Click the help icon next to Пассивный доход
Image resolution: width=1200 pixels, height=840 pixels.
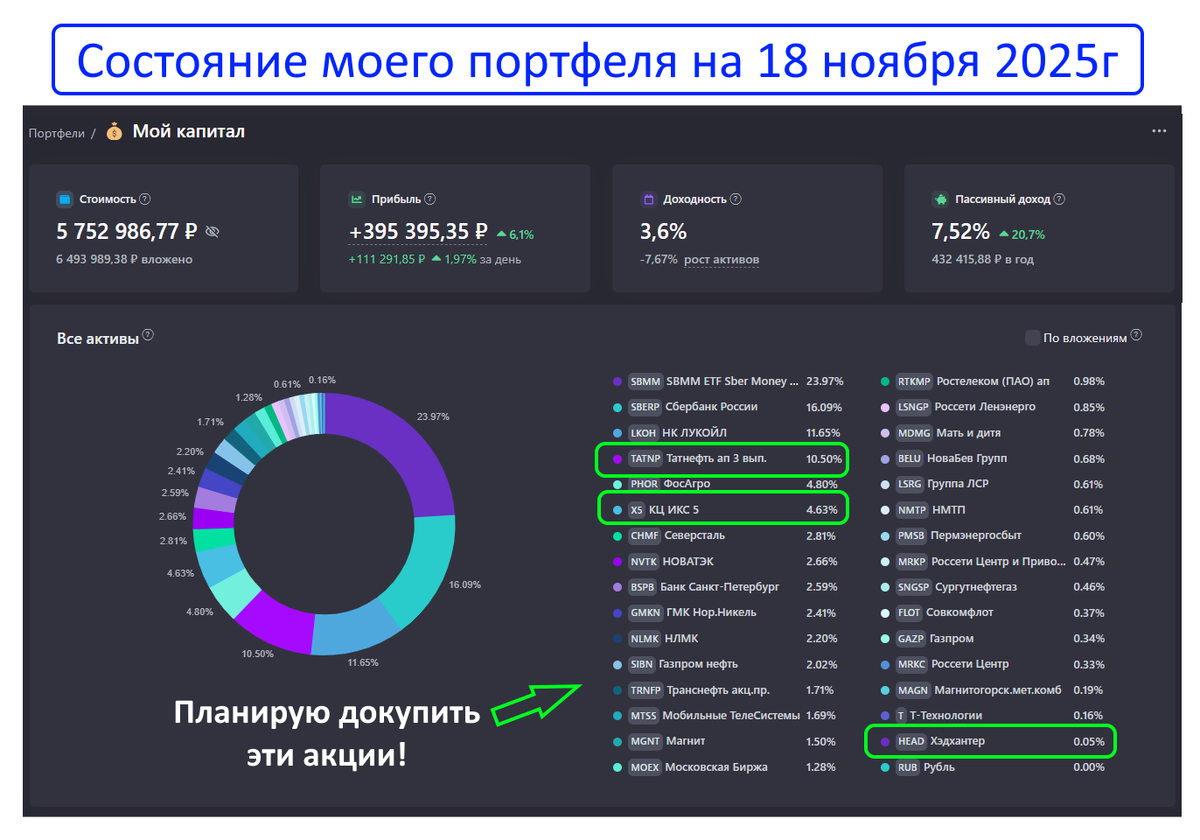(1059, 199)
